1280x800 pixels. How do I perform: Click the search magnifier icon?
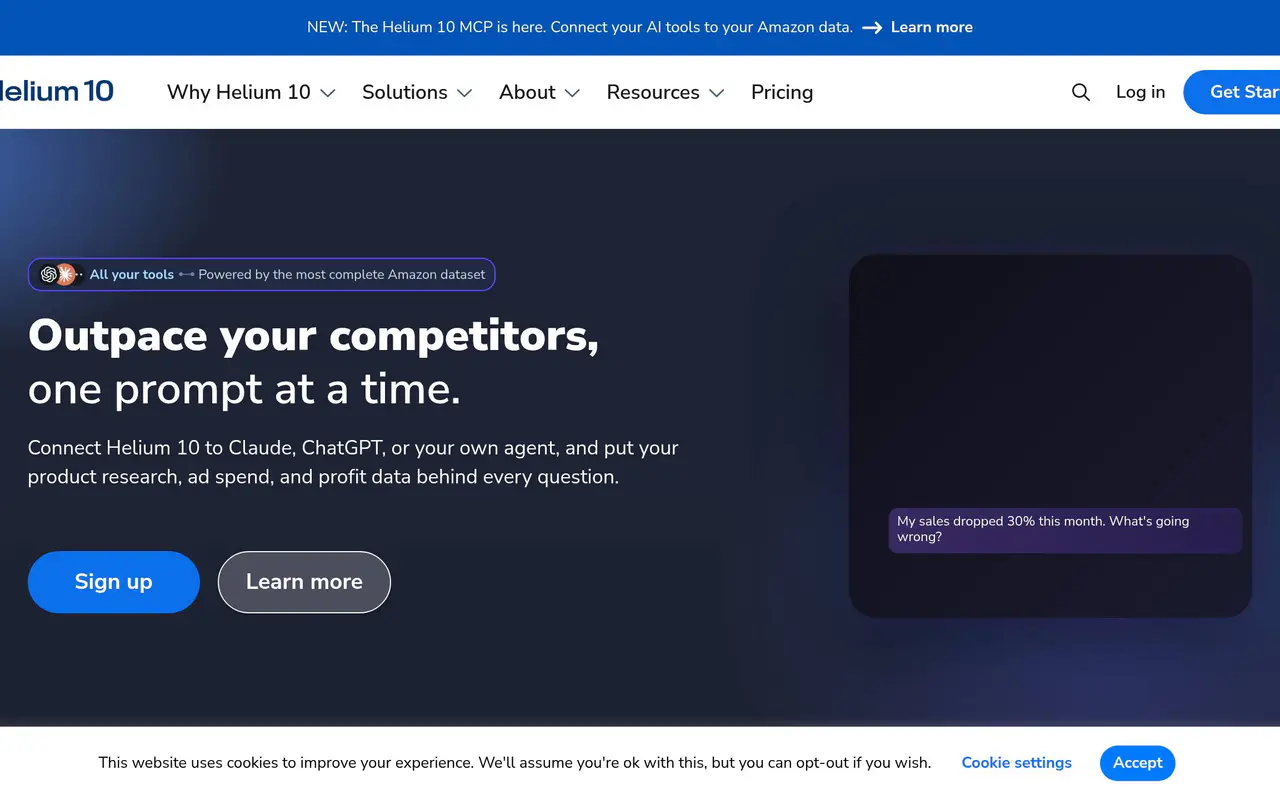[x=1081, y=92]
